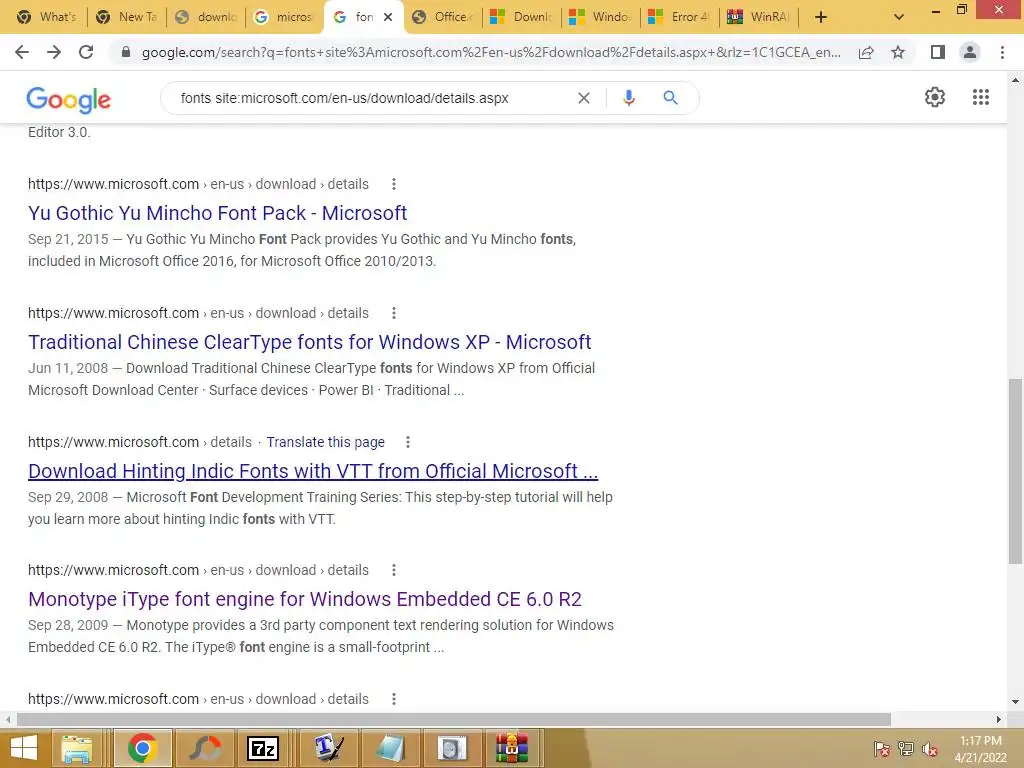Open Yu Gothic Yu Mincho Font Pack link
The height and width of the screenshot is (768, 1024).
click(x=217, y=213)
